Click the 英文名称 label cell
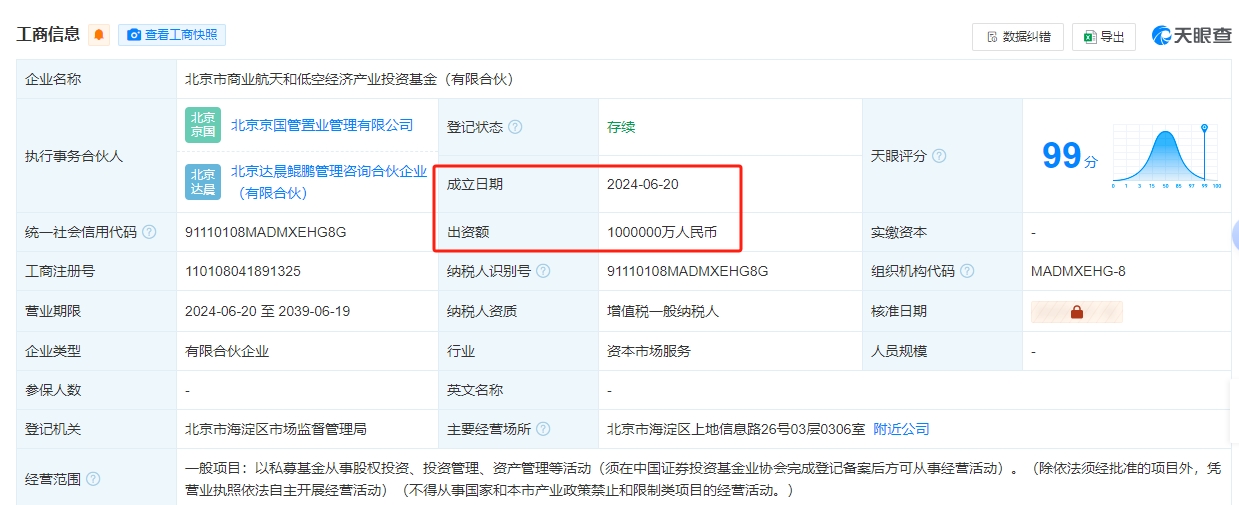1239x505 pixels. pyautogui.click(x=518, y=390)
